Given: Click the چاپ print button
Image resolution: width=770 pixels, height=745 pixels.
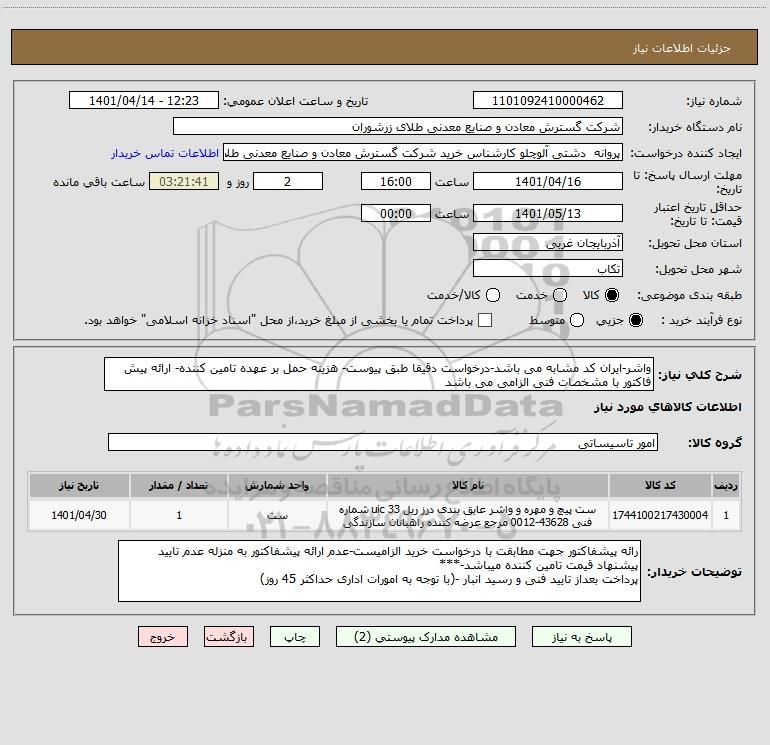Looking at the screenshot, I should point(295,637).
